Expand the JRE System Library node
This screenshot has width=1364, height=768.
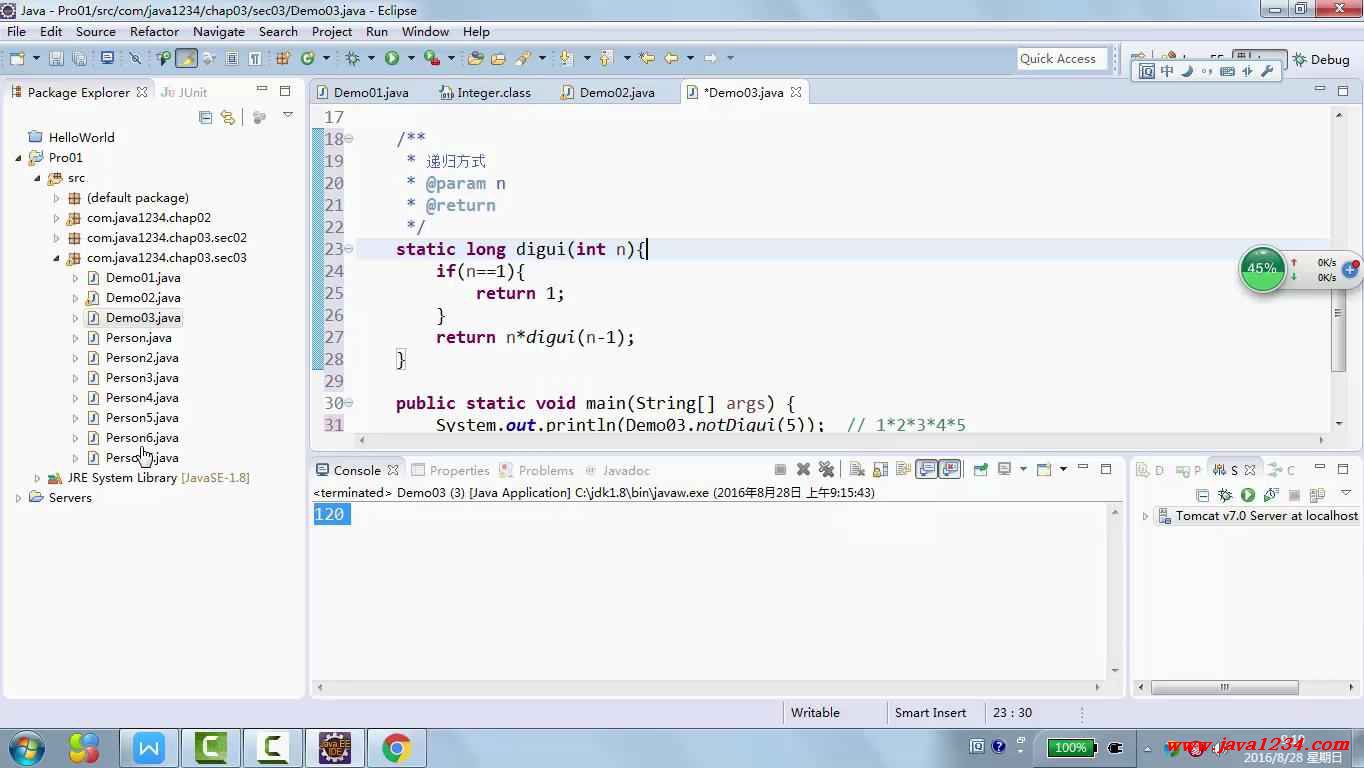(x=37, y=478)
